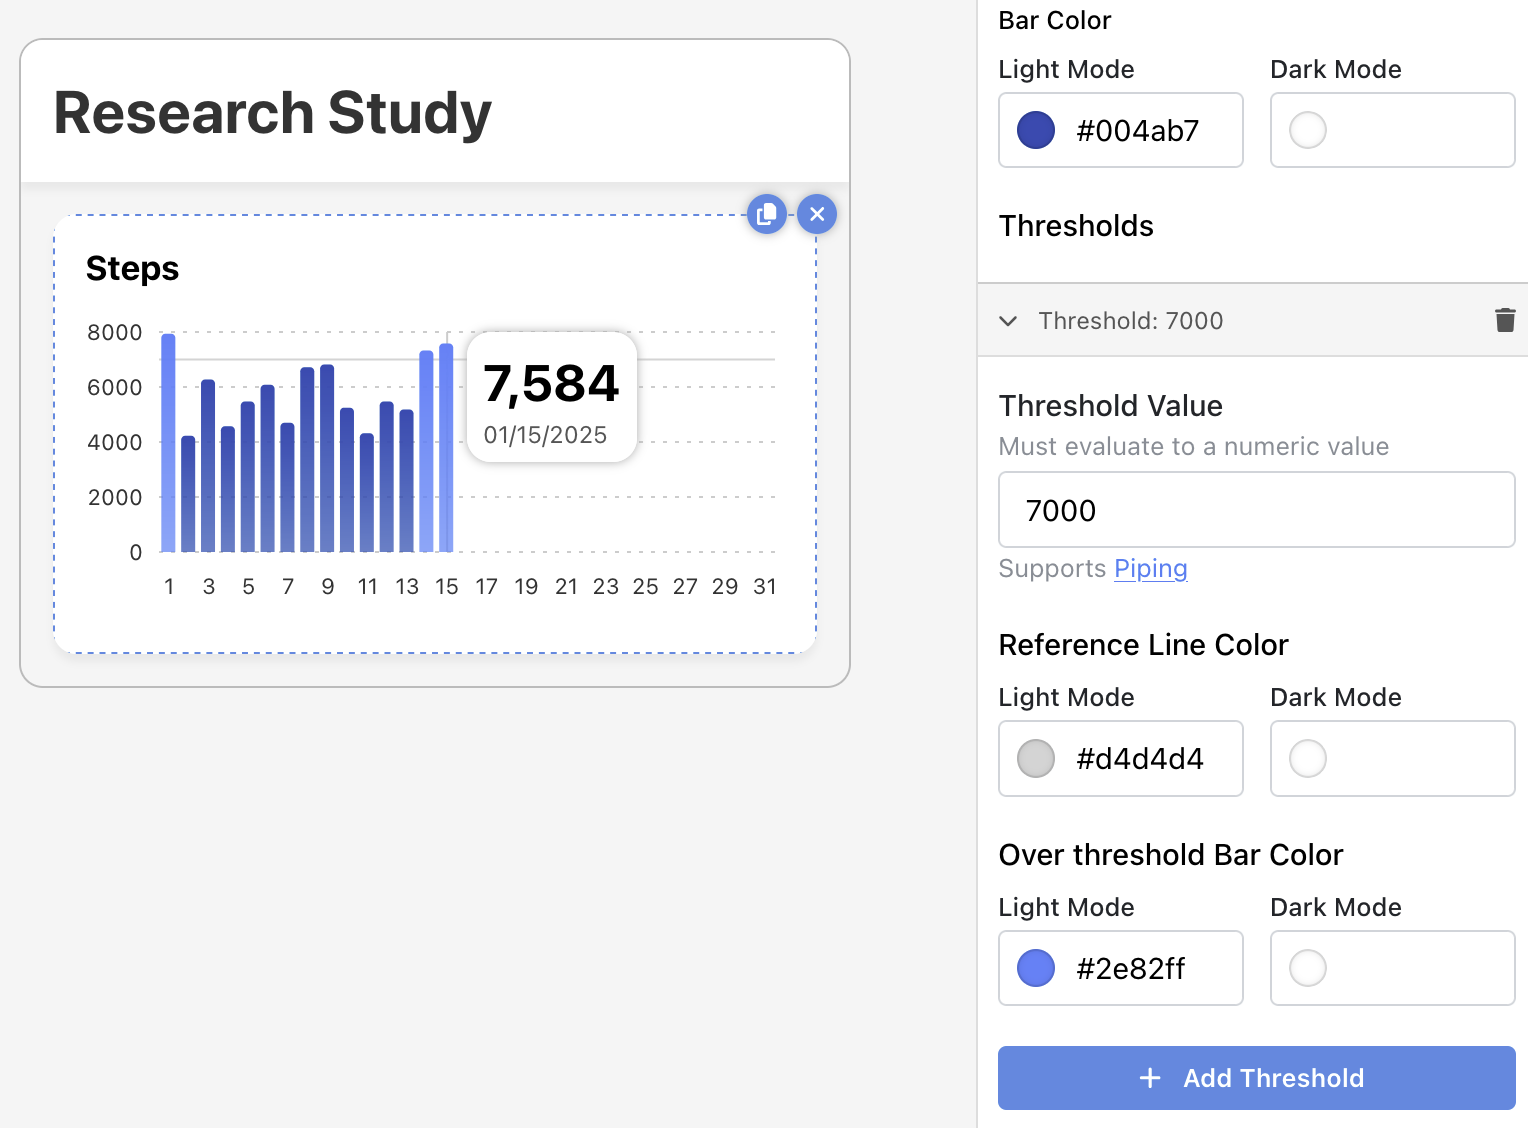
Task: Click the duplicate chart copy icon
Action: coord(766,214)
